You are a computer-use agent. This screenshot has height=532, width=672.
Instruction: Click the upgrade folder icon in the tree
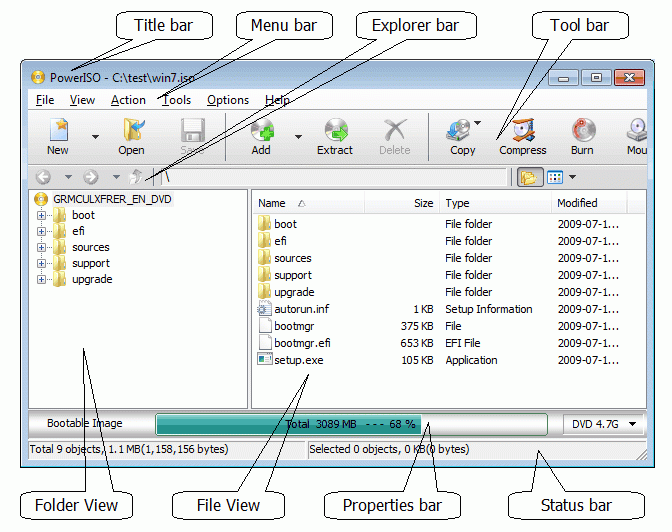click(x=59, y=279)
